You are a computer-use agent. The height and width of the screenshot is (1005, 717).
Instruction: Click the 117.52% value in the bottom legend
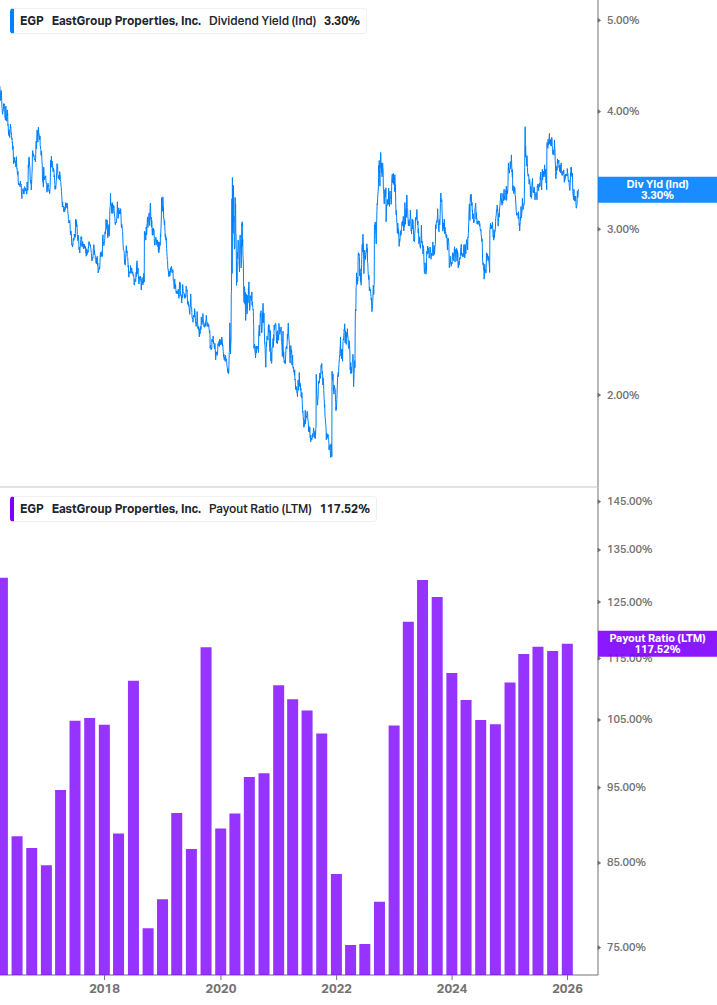[345, 509]
